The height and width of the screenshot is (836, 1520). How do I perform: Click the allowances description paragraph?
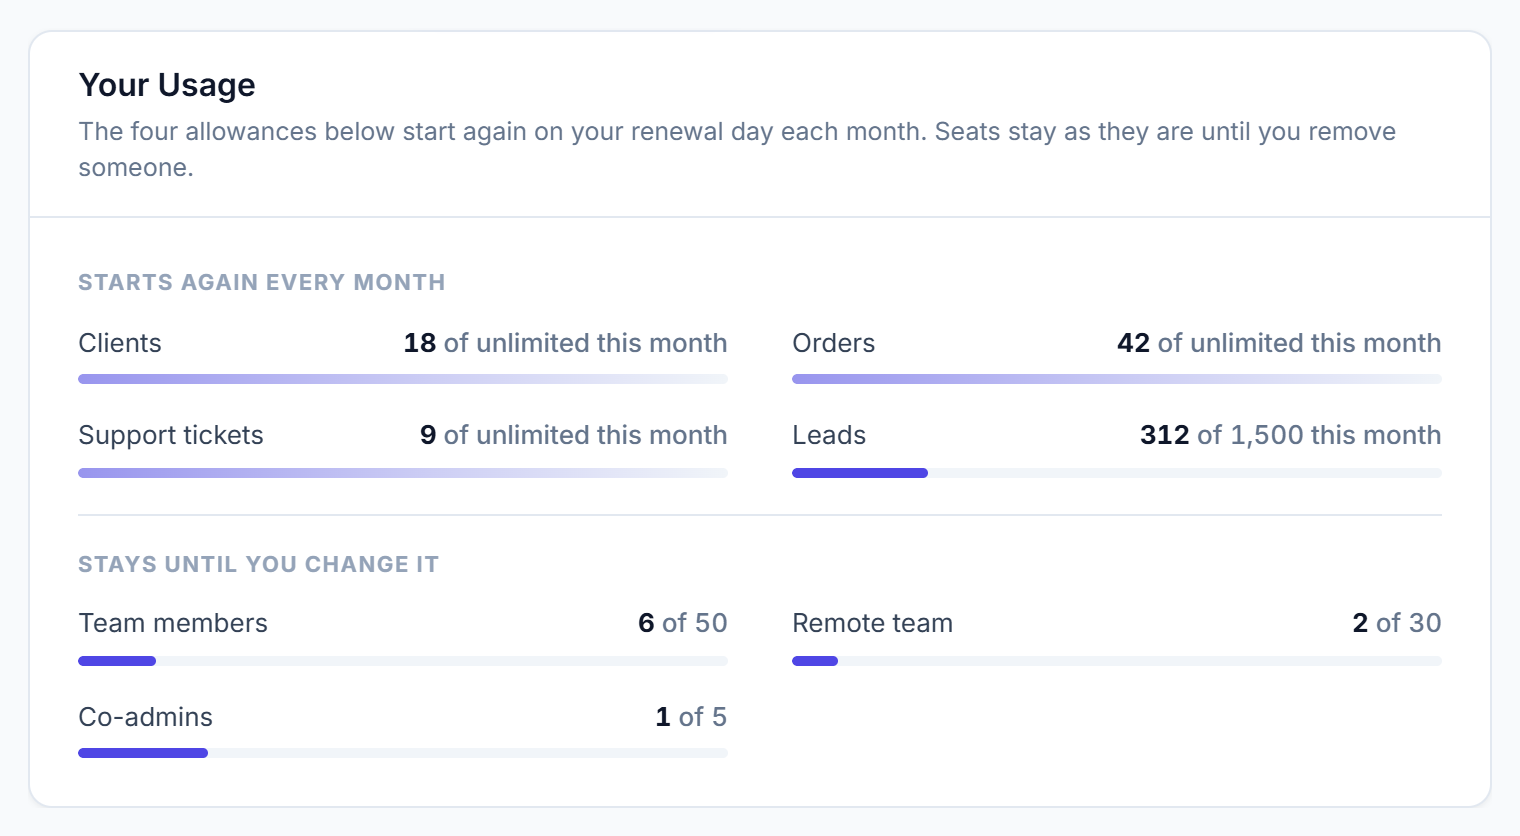click(x=737, y=149)
